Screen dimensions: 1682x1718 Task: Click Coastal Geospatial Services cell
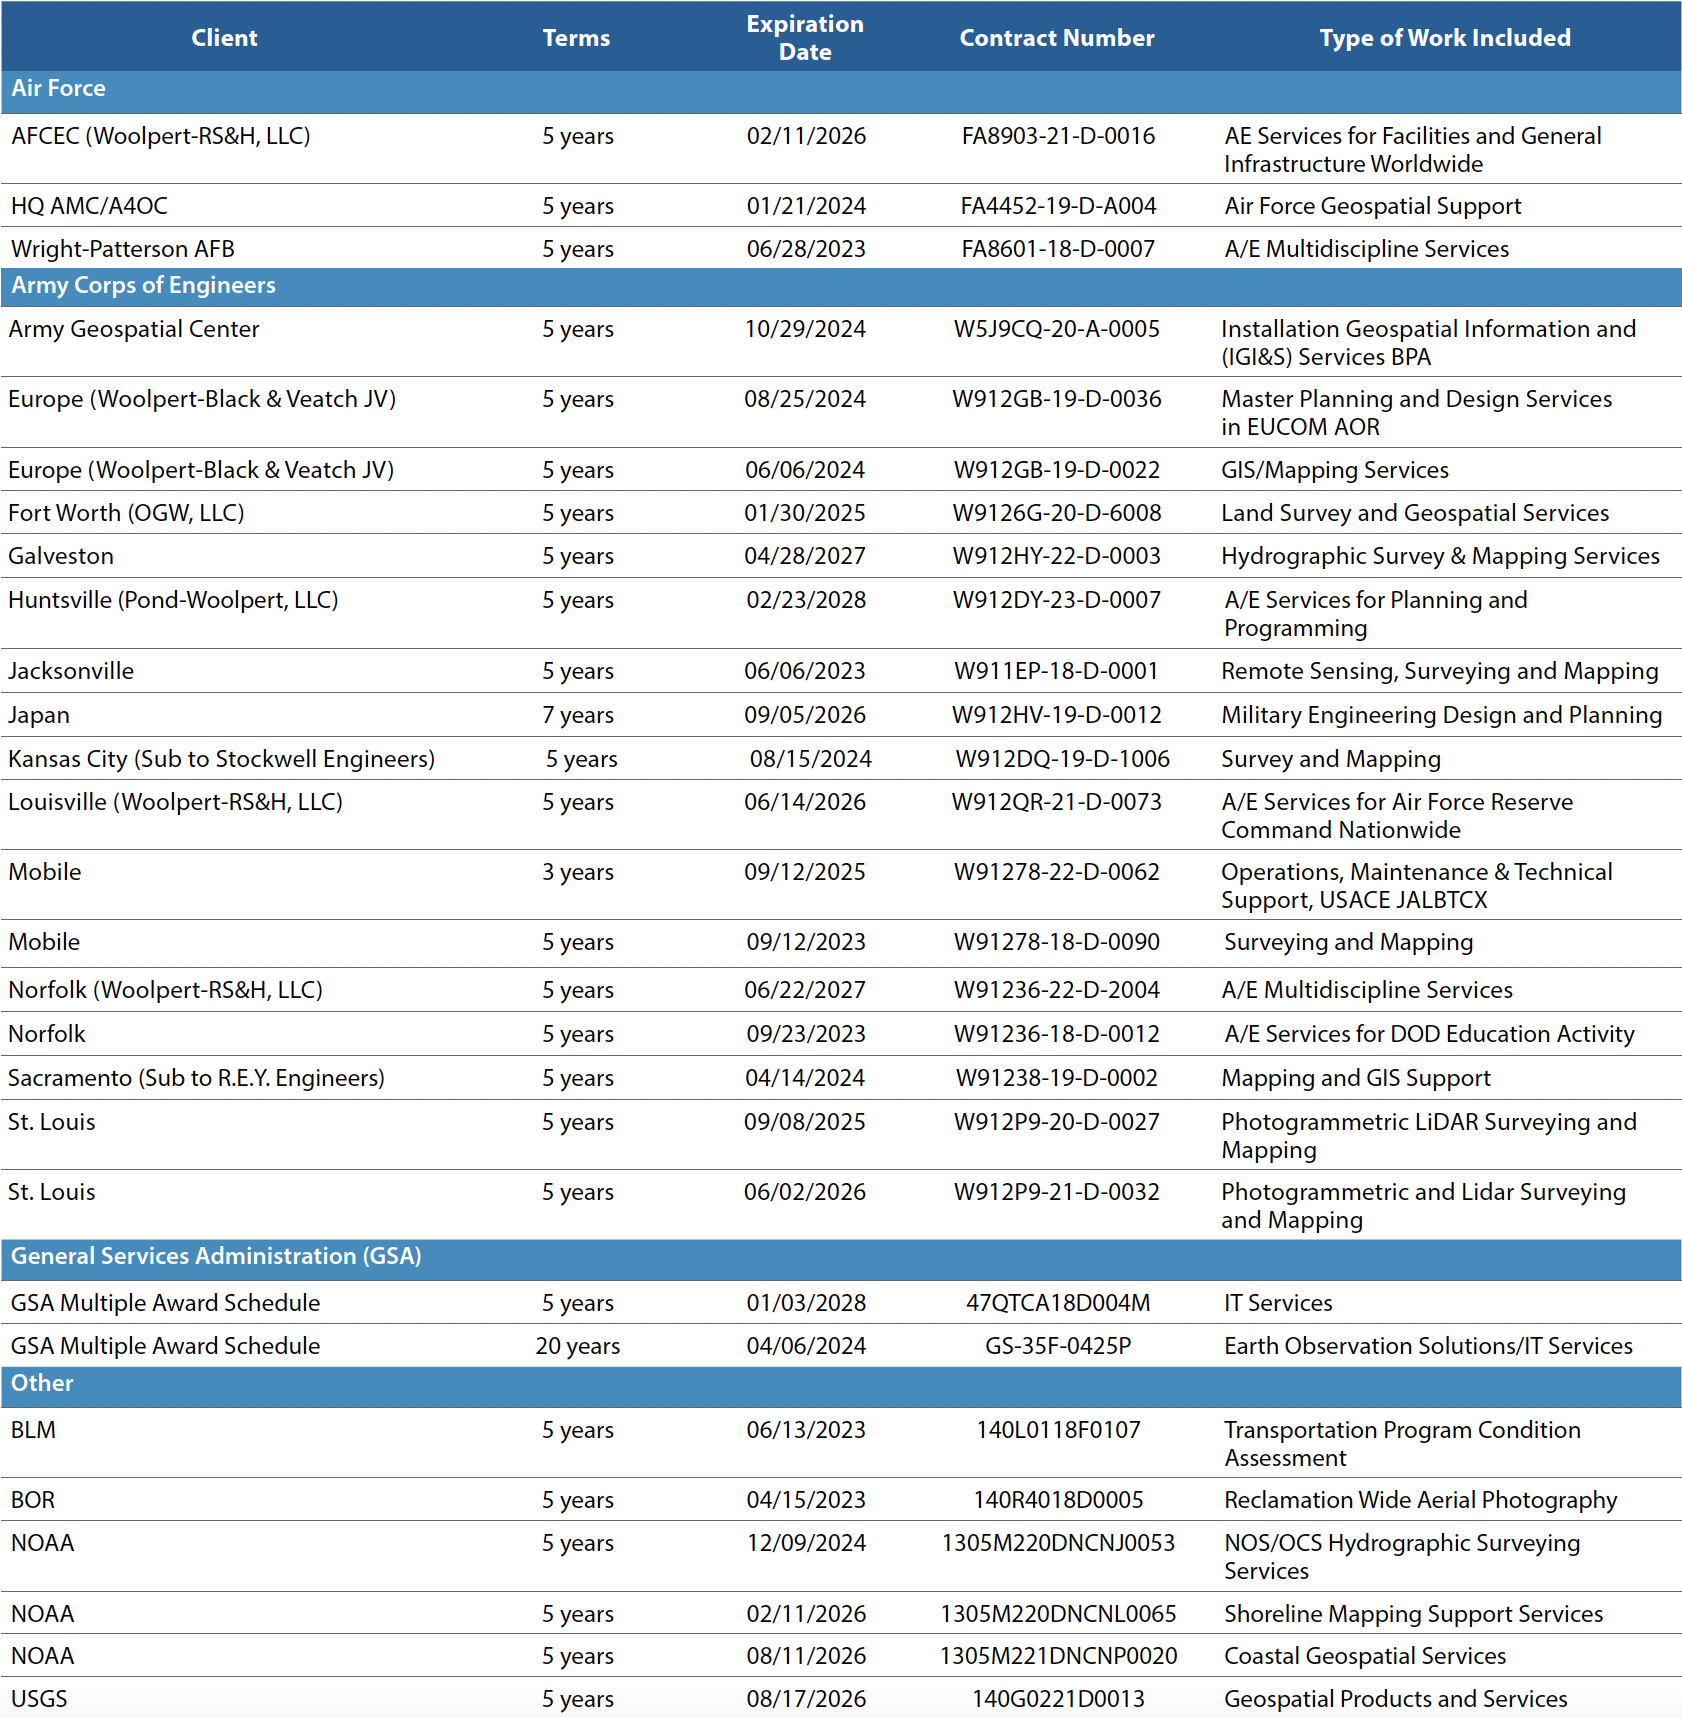[1365, 1656]
